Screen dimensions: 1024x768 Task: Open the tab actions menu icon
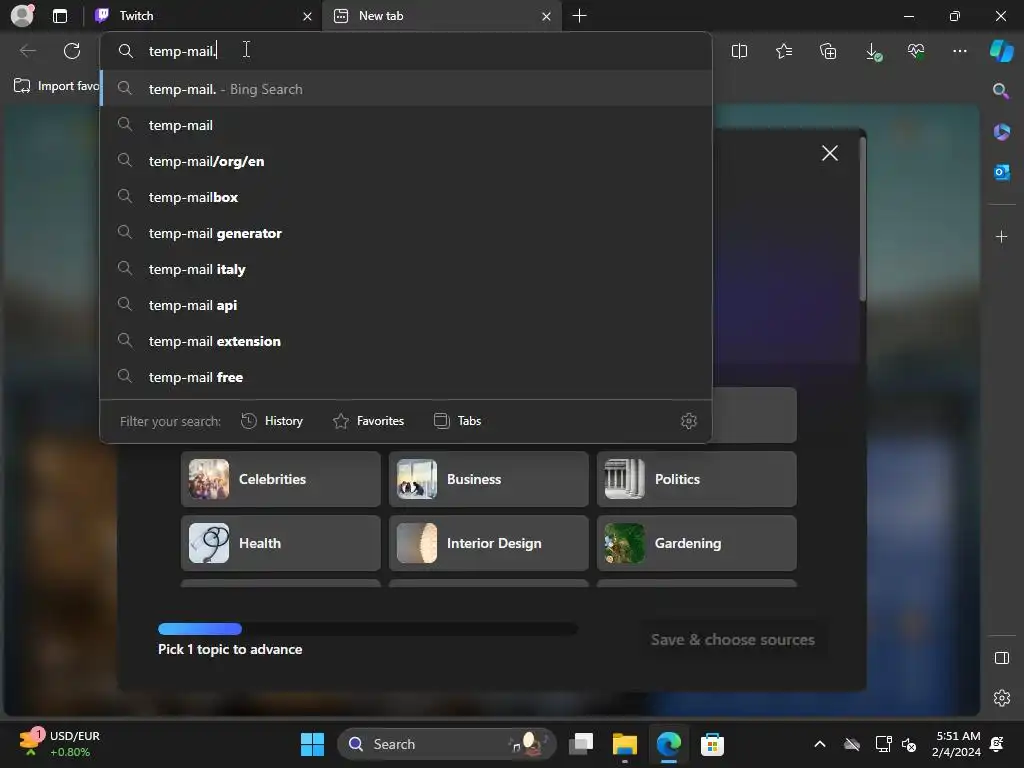point(59,16)
